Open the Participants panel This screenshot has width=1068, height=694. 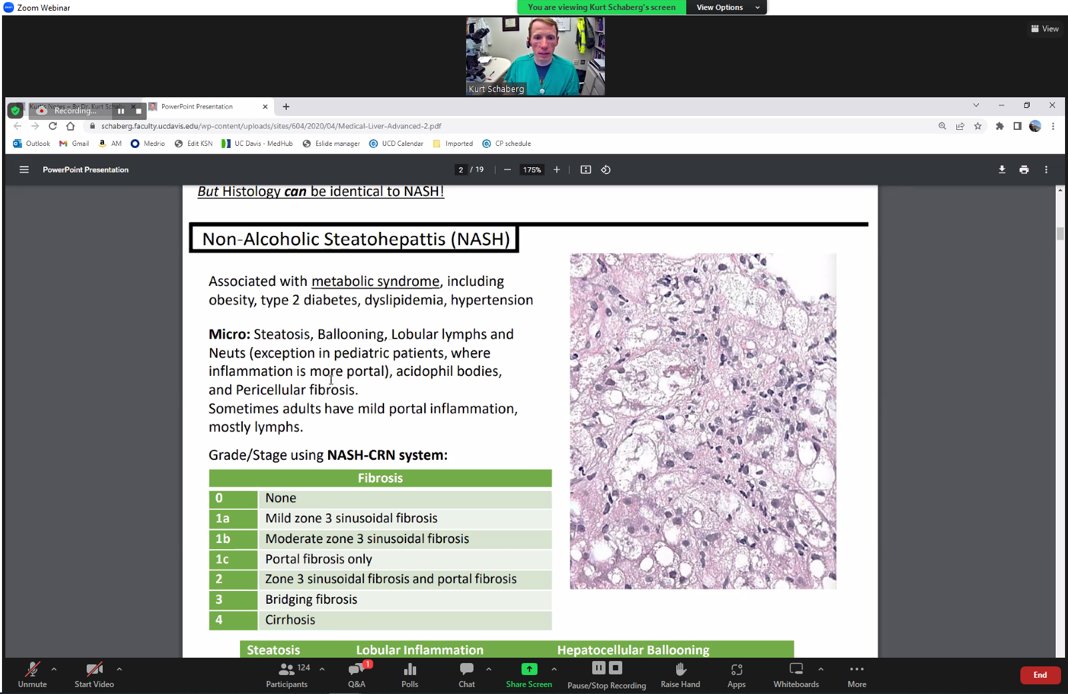[x=287, y=675]
